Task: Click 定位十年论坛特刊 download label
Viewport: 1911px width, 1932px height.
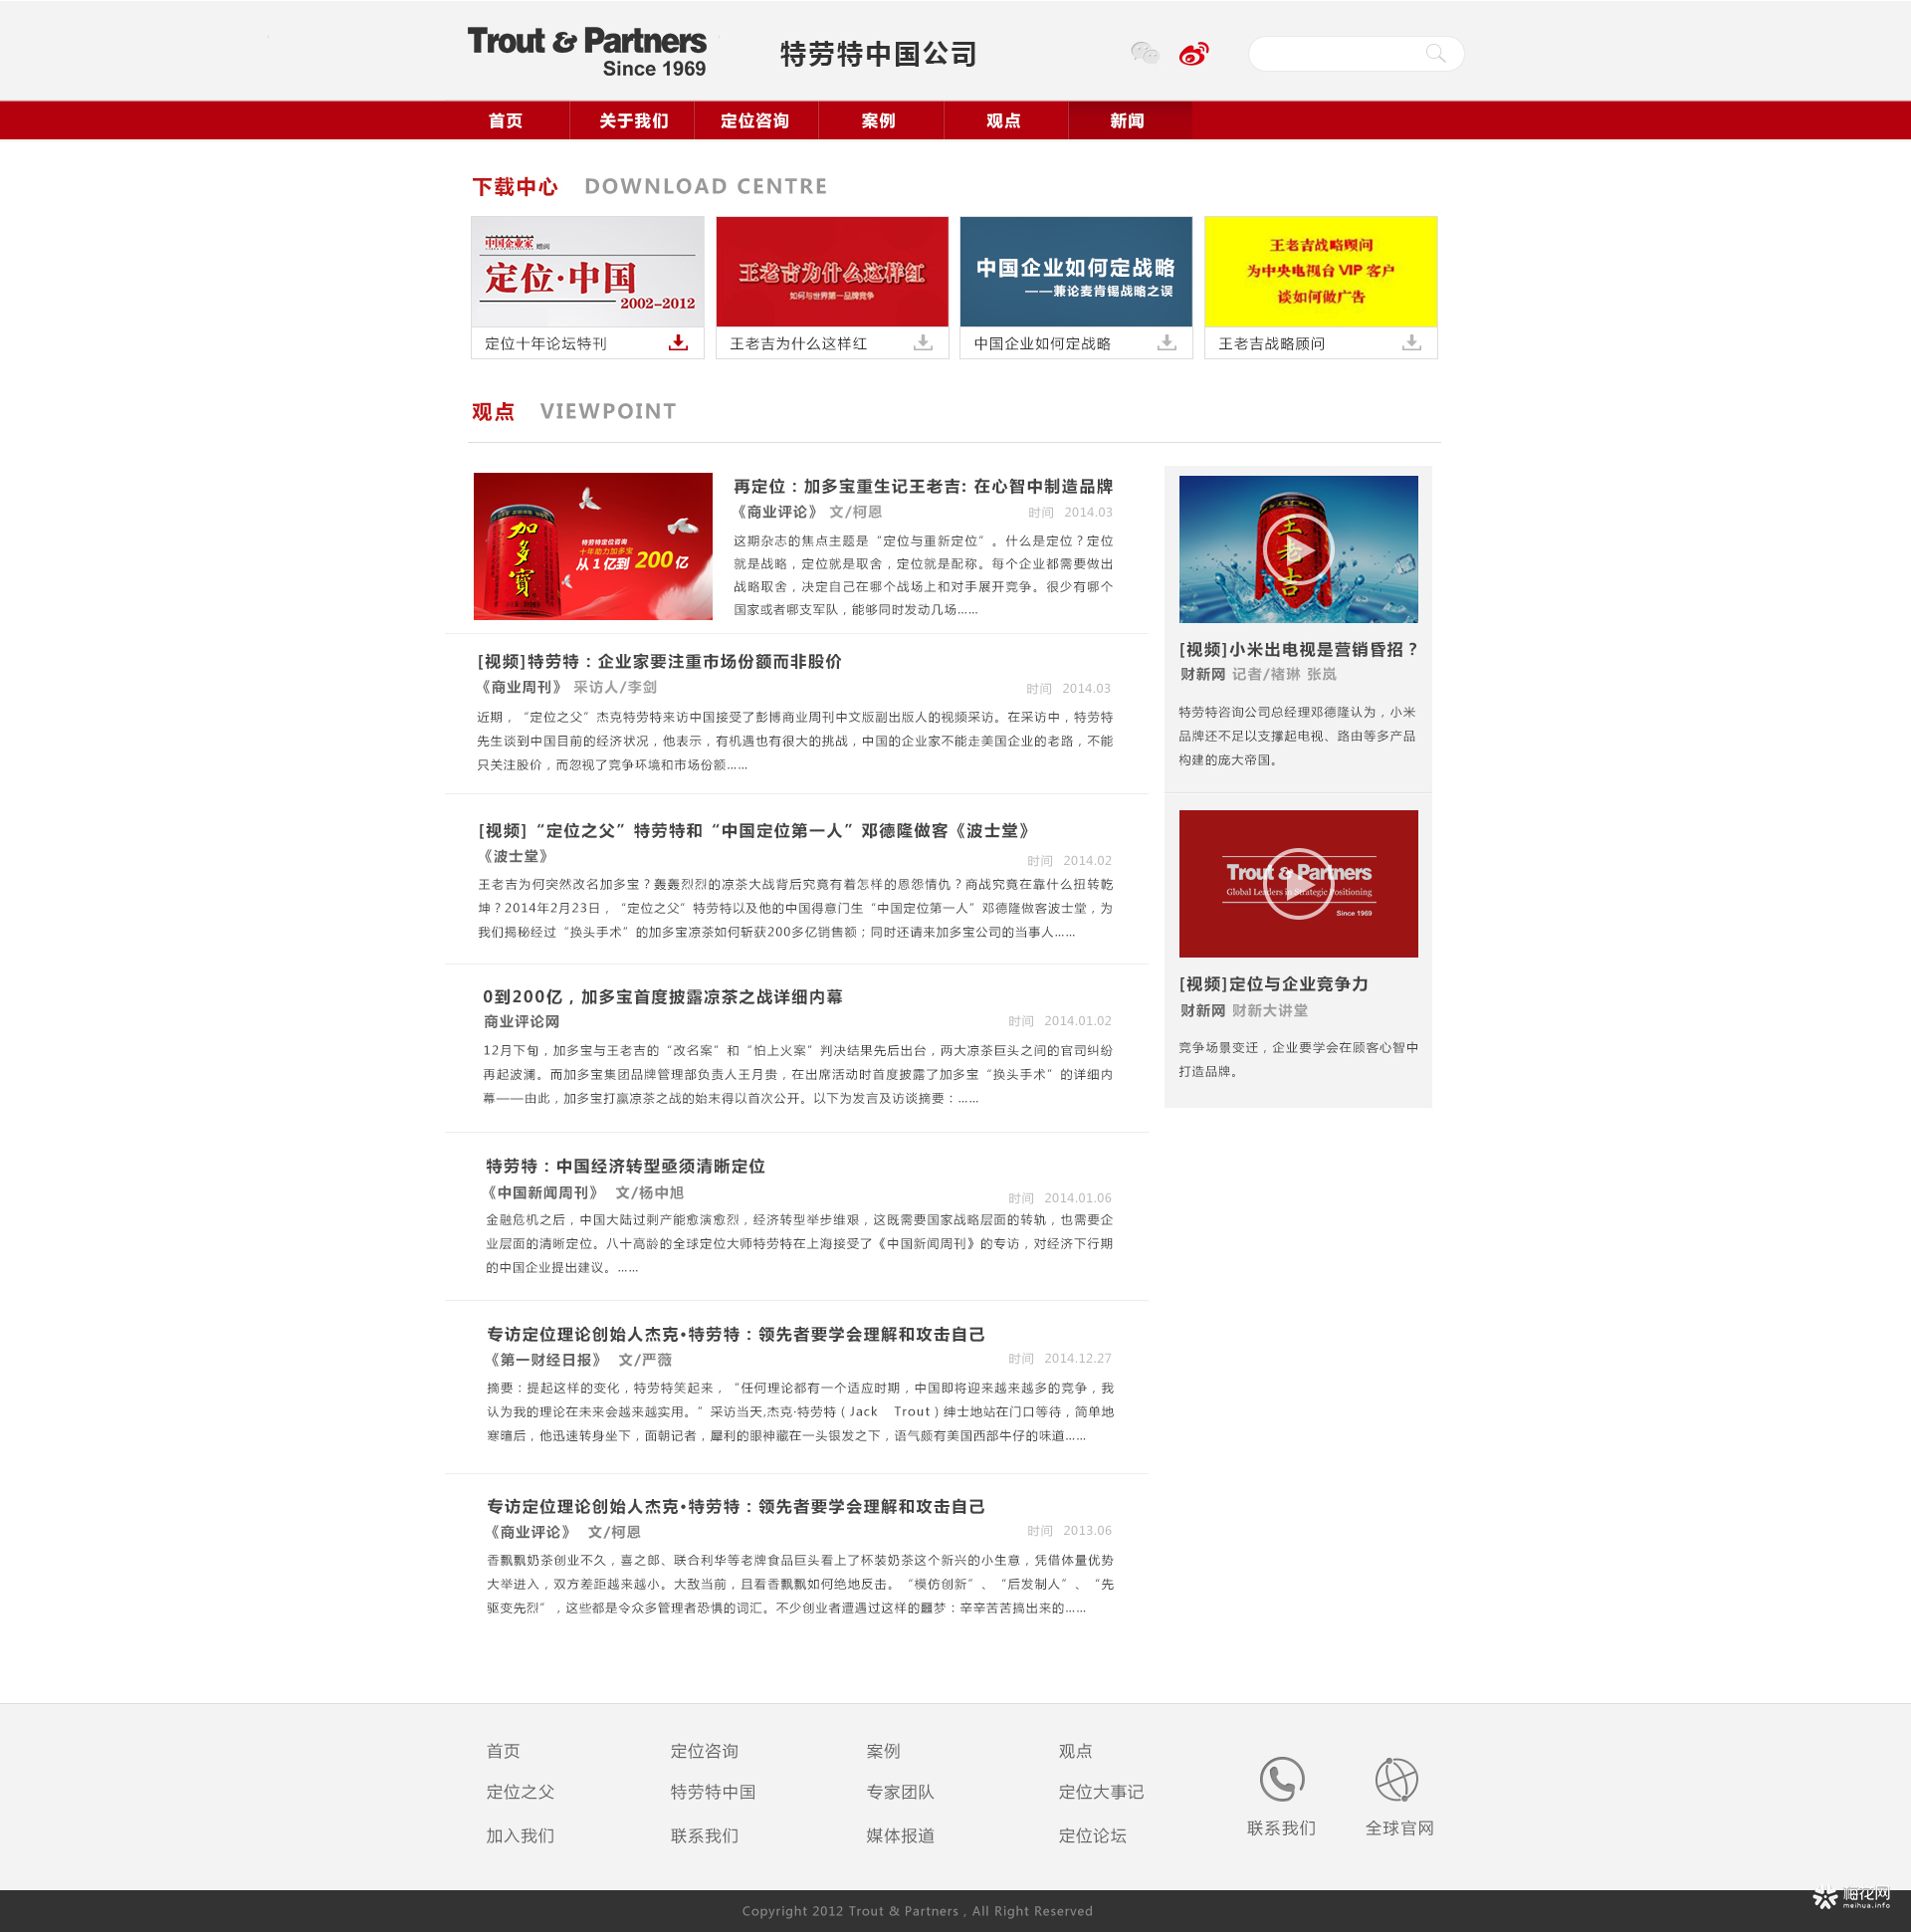Action: point(546,343)
